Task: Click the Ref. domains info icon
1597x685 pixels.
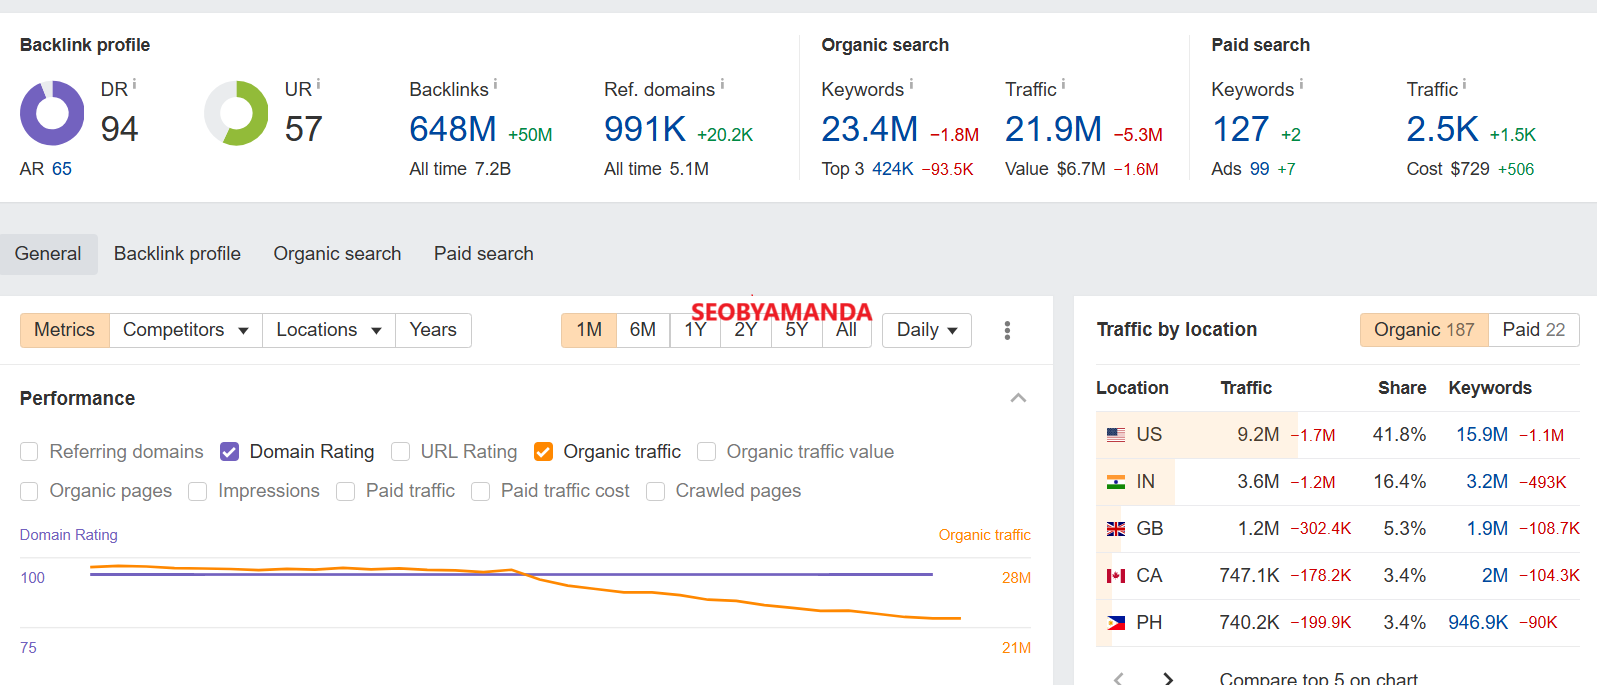Action: (722, 85)
